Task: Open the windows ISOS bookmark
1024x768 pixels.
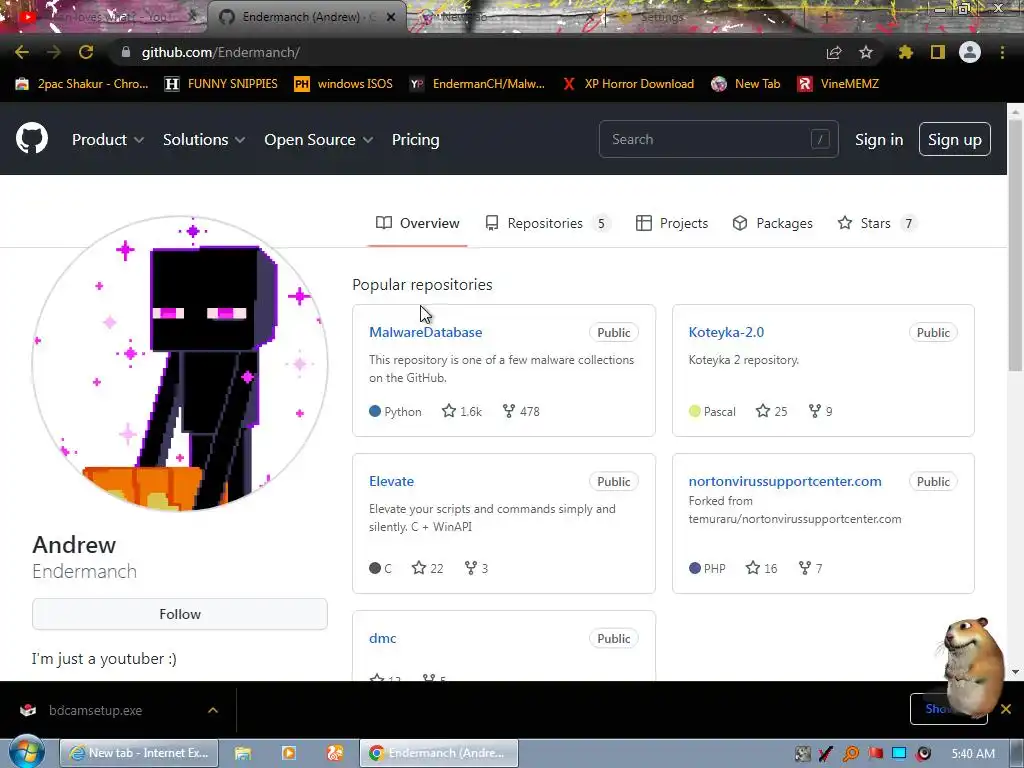Action: (344, 84)
